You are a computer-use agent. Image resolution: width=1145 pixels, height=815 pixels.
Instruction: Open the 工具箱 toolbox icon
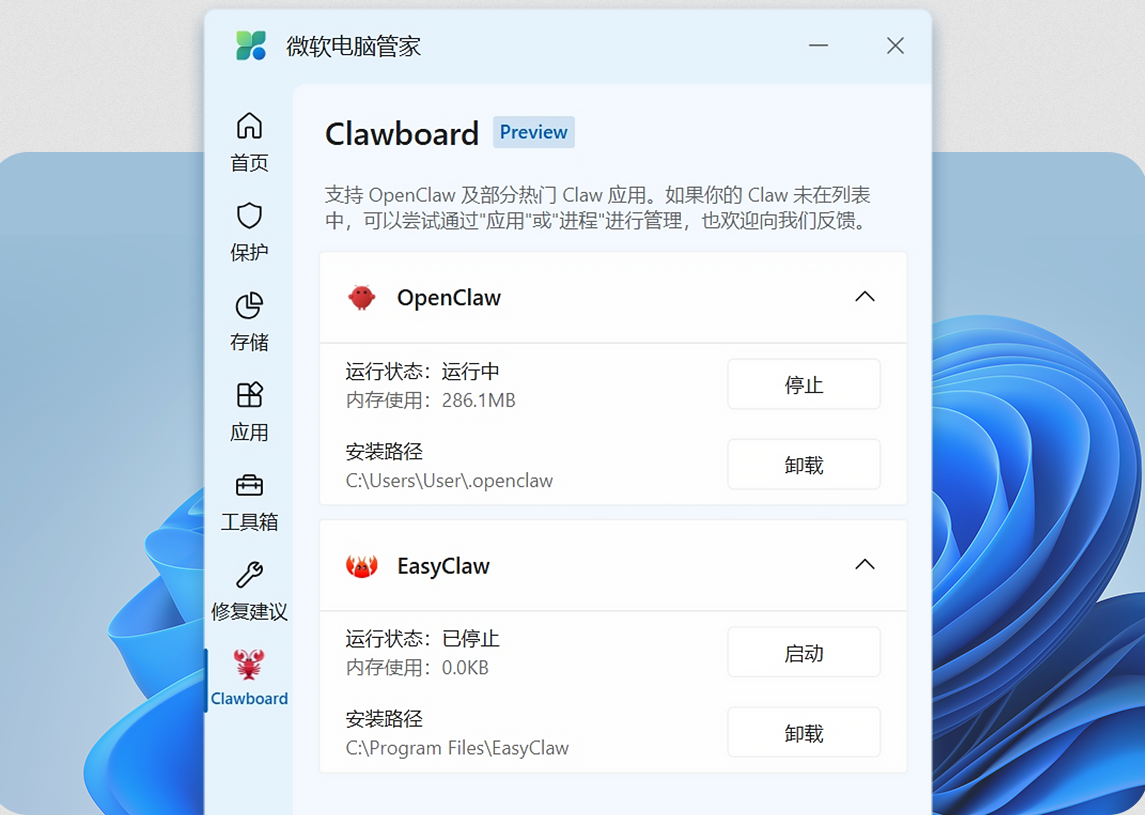pyautogui.click(x=248, y=487)
